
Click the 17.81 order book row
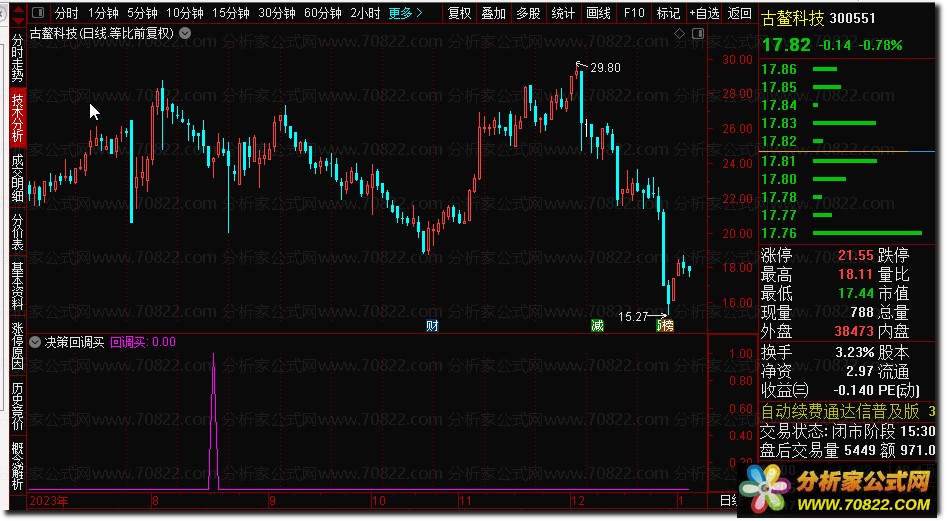(847, 161)
